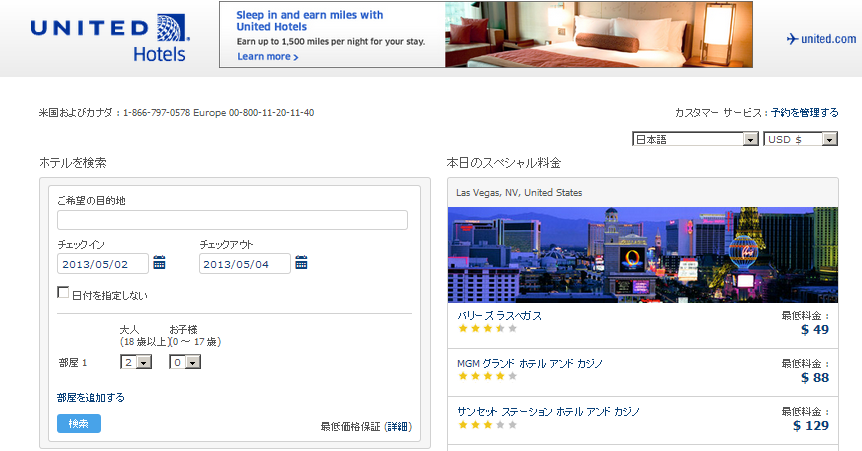Open サンセット ステーション ホテル アンド カジノ link
Screen dimensions: 862x451
click(549, 411)
